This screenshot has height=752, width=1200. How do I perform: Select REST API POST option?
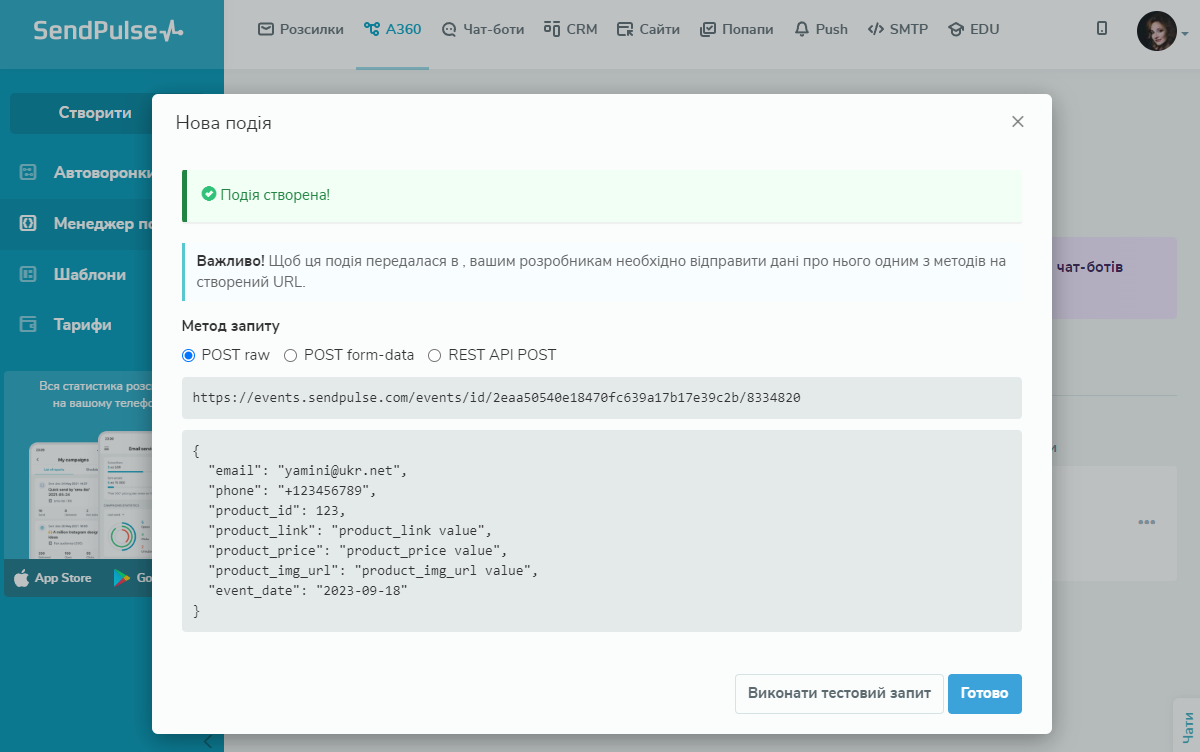pos(435,355)
